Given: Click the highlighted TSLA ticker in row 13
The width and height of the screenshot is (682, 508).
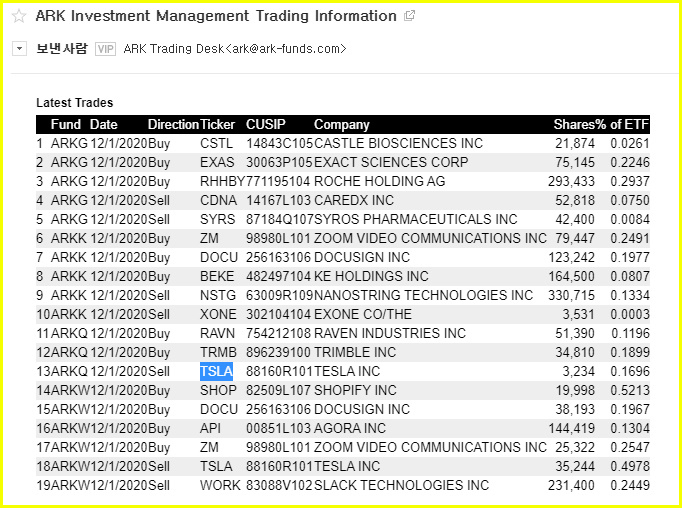Looking at the screenshot, I should click(216, 371).
